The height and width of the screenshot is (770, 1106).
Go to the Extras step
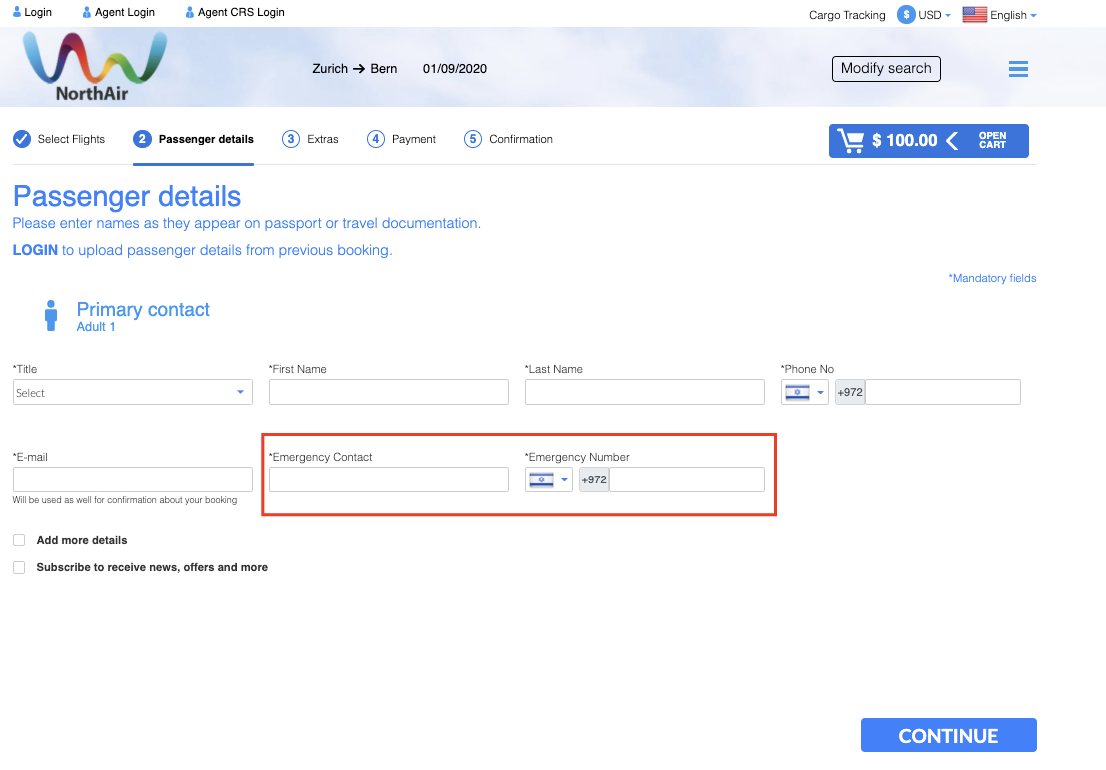[x=310, y=139]
